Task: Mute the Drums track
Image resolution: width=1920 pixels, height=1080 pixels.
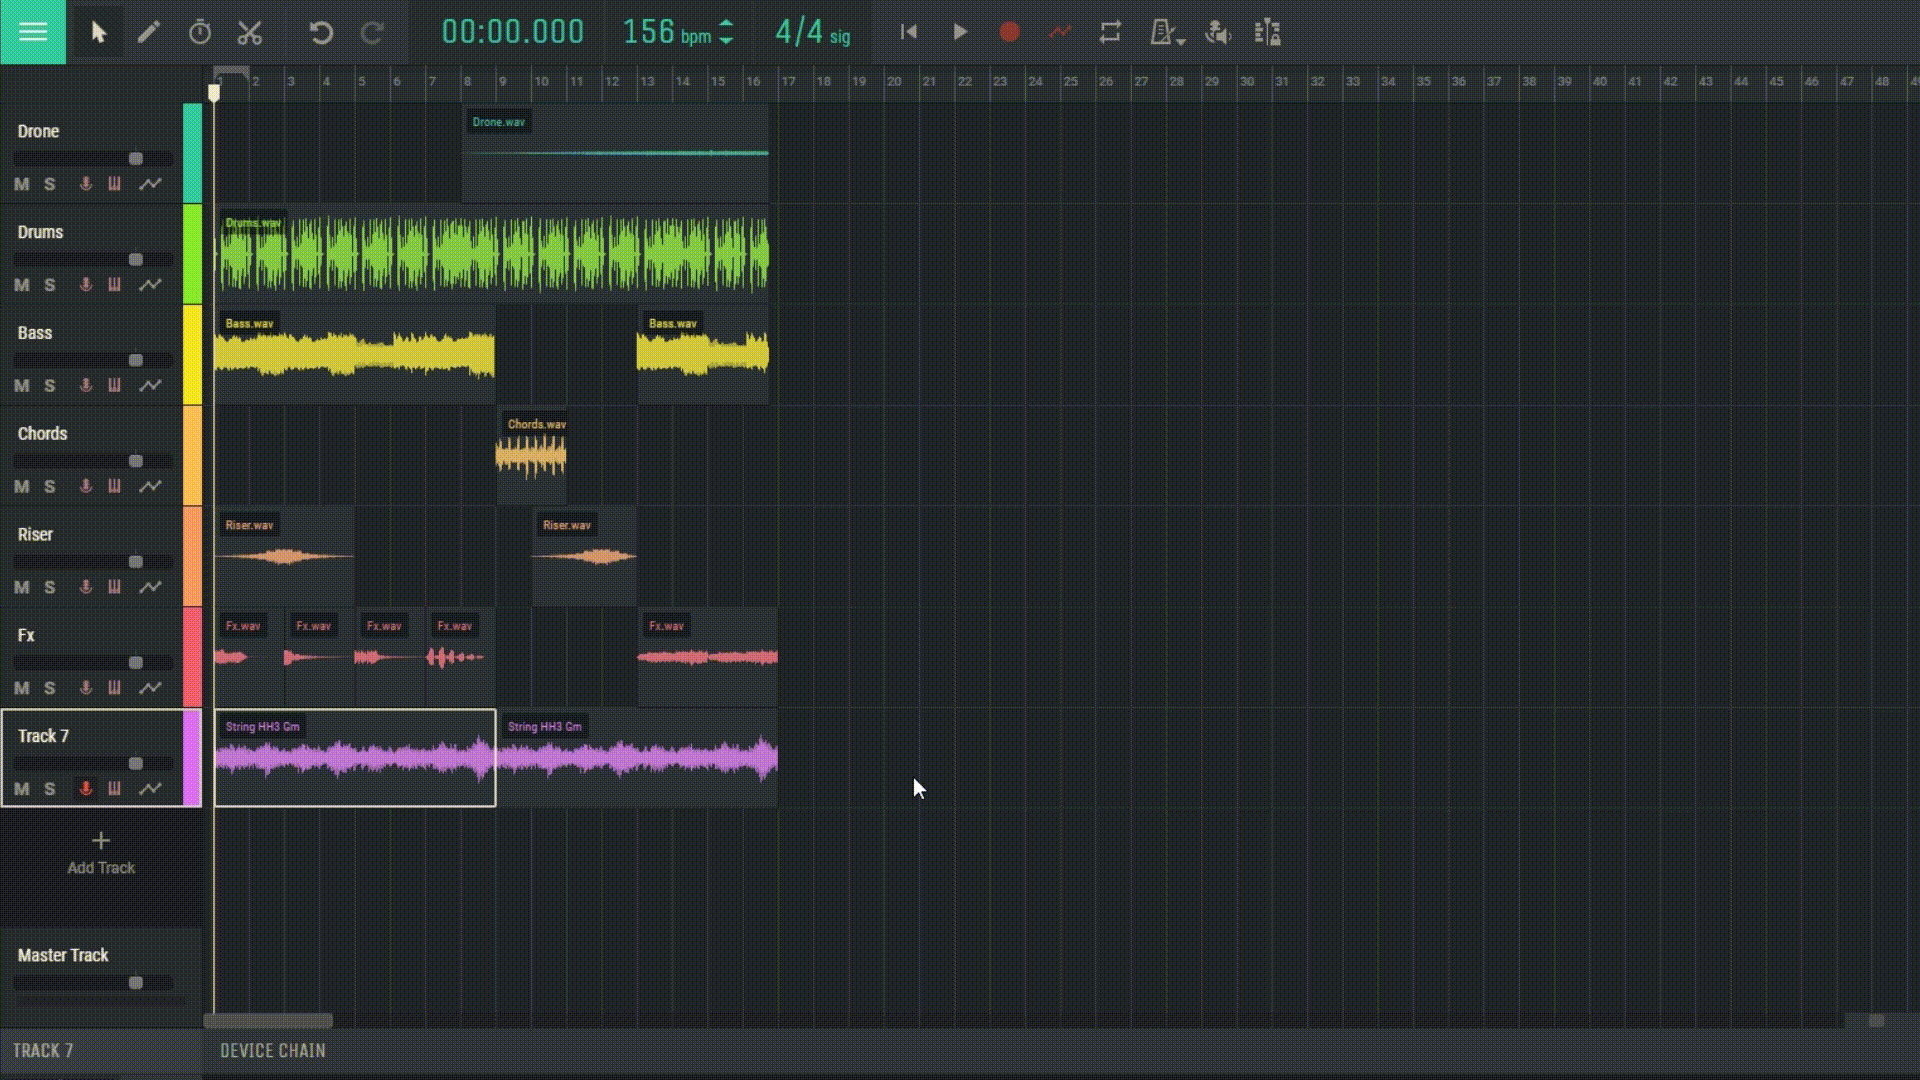Action: 21,285
